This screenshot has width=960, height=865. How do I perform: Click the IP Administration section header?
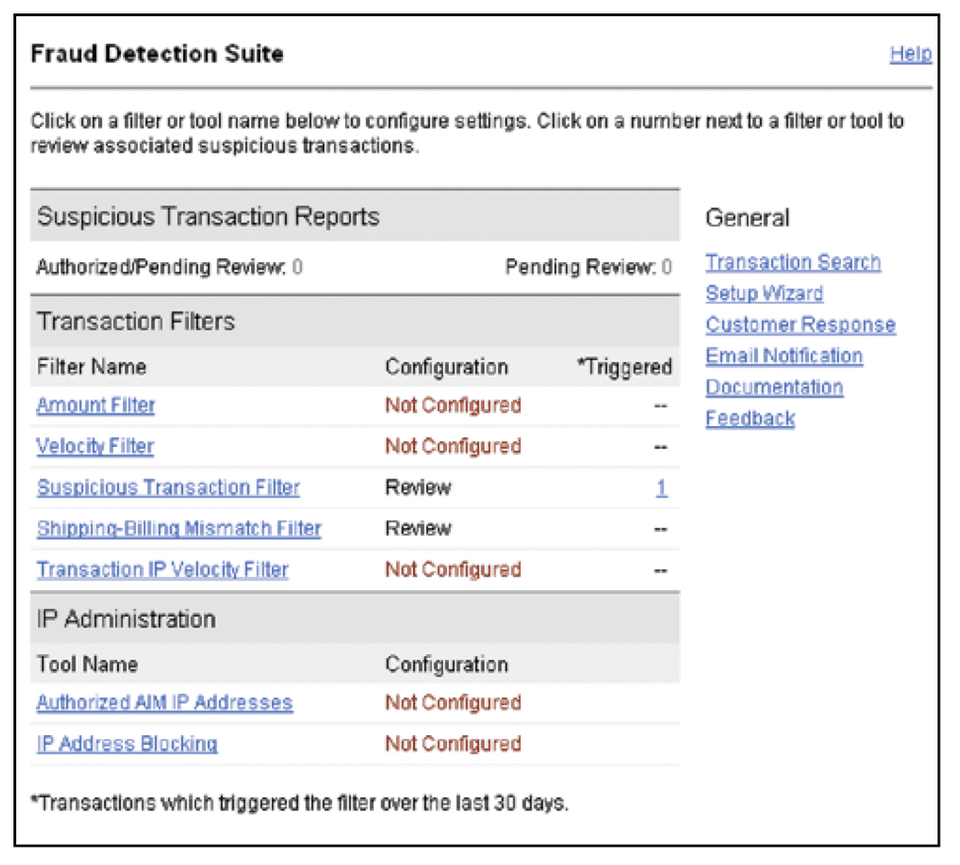coord(355,619)
